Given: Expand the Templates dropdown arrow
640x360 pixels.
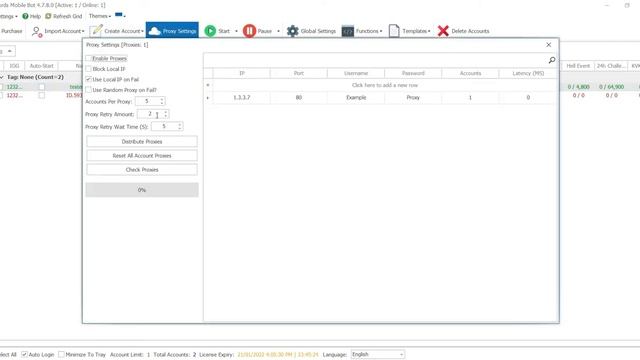Looking at the screenshot, I should pos(429,31).
